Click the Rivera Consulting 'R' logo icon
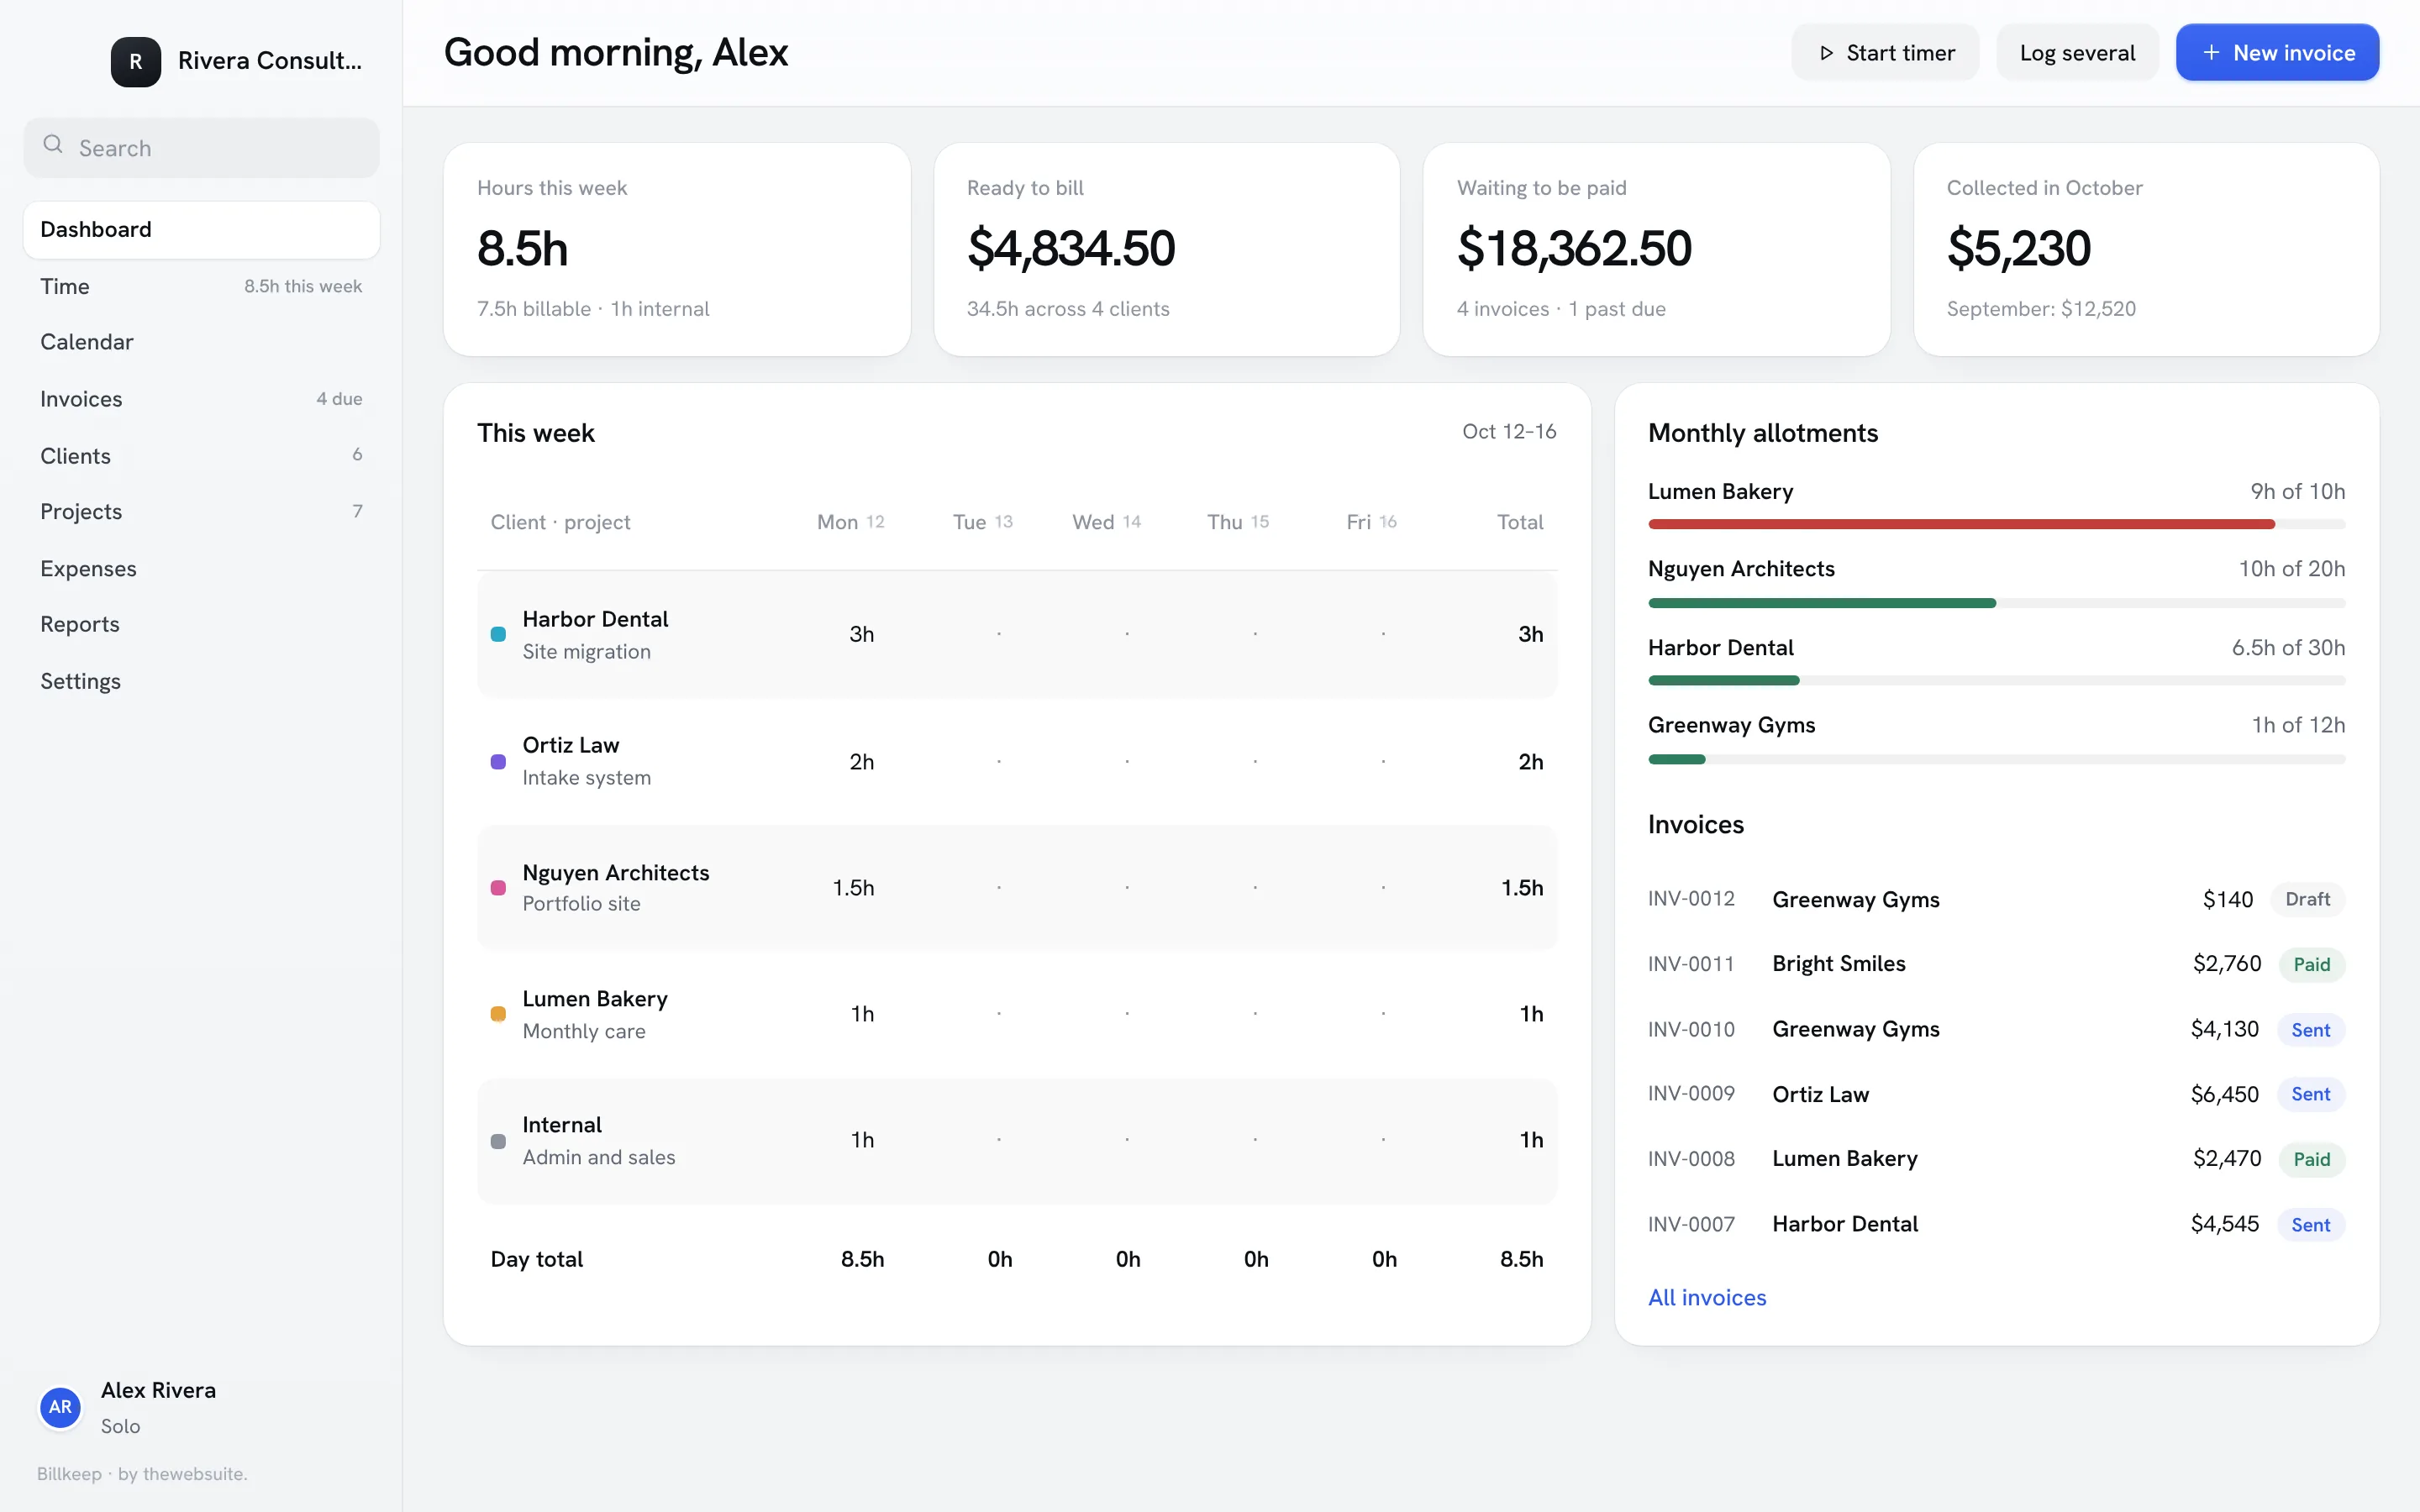 click(x=135, y=61)
